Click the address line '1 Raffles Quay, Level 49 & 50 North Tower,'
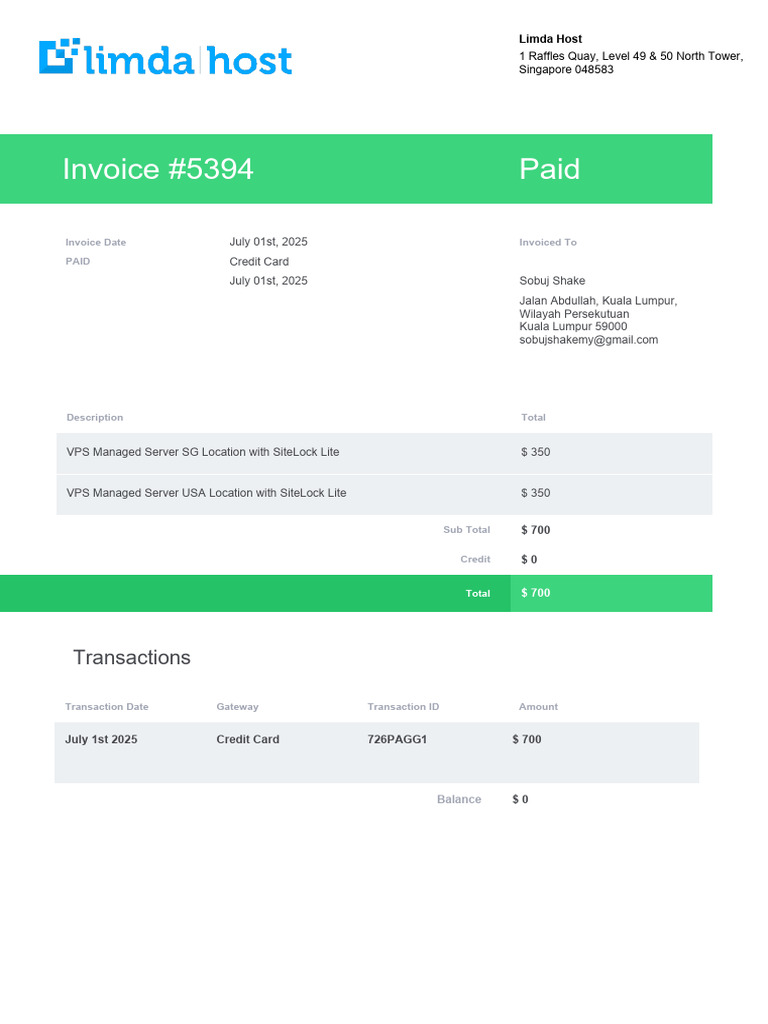 pos(631,56)
